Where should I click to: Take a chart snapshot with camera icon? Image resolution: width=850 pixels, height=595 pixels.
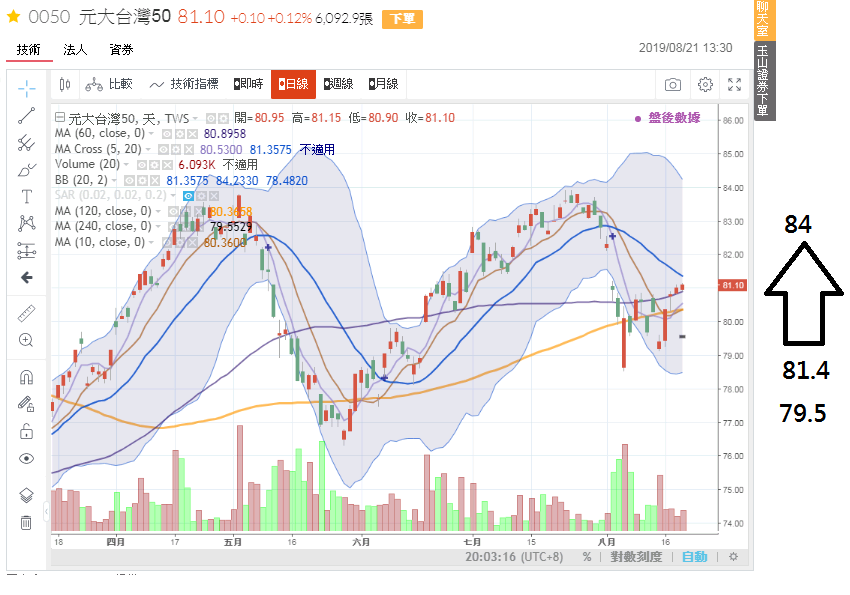point(673,85)
